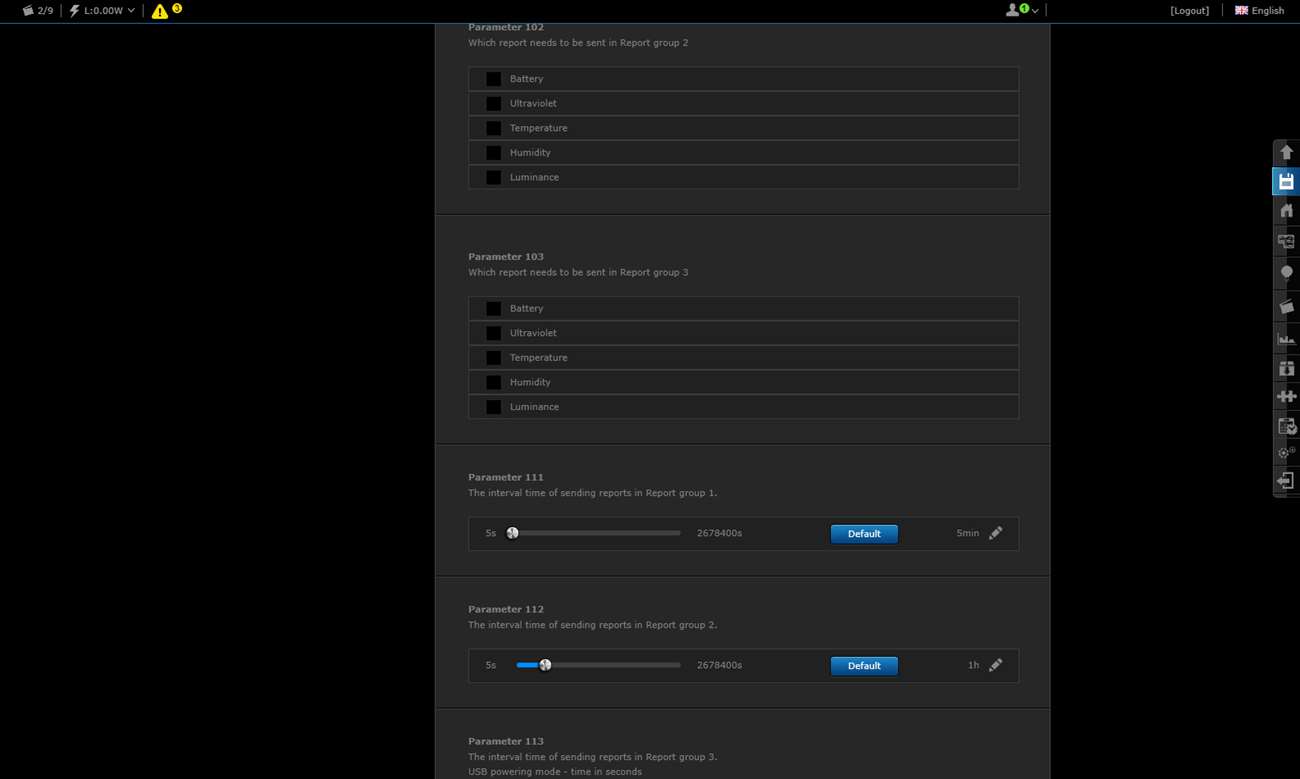Open the English language selector
1300x779 pixels.
pyautogui.click(x=1259, y=11)
